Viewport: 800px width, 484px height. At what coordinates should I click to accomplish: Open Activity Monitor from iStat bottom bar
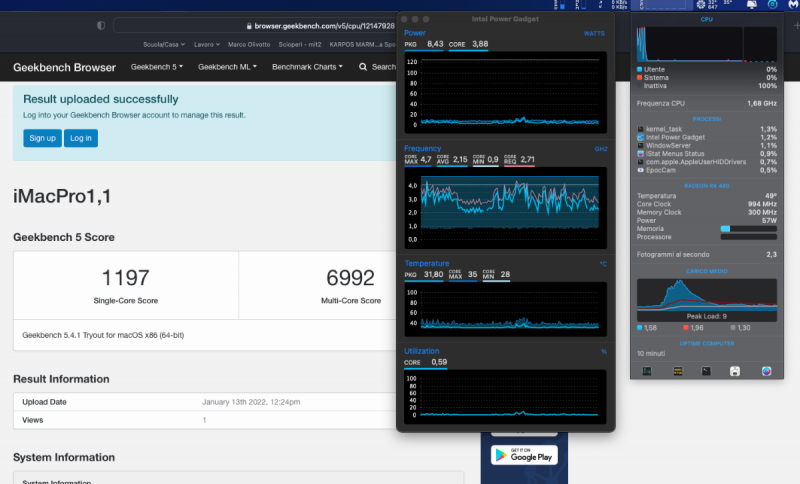click(647, 371)
